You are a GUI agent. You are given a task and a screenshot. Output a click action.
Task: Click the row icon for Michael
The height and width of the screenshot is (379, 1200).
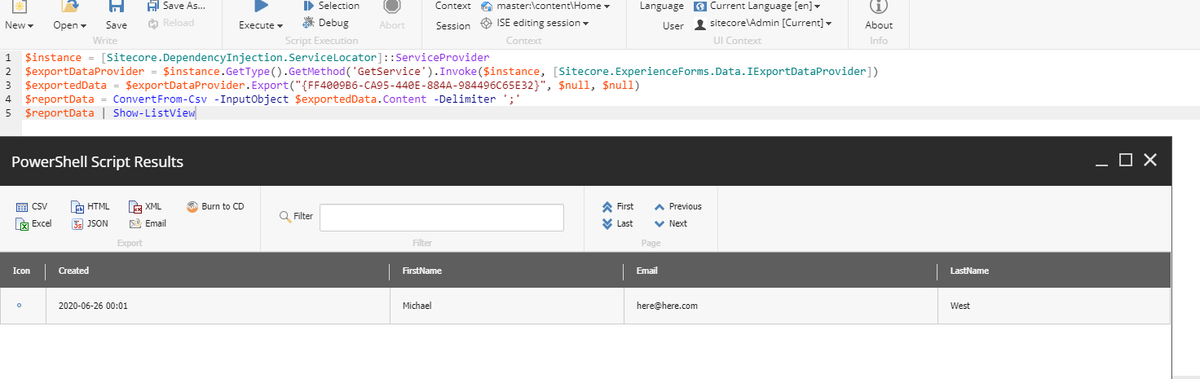pyautogui.click(x=18, y=305)
